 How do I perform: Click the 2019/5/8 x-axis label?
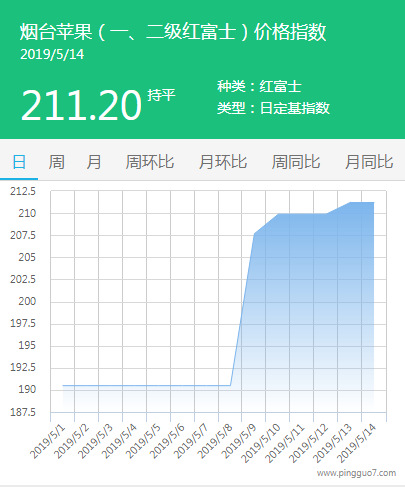point(216,442)
